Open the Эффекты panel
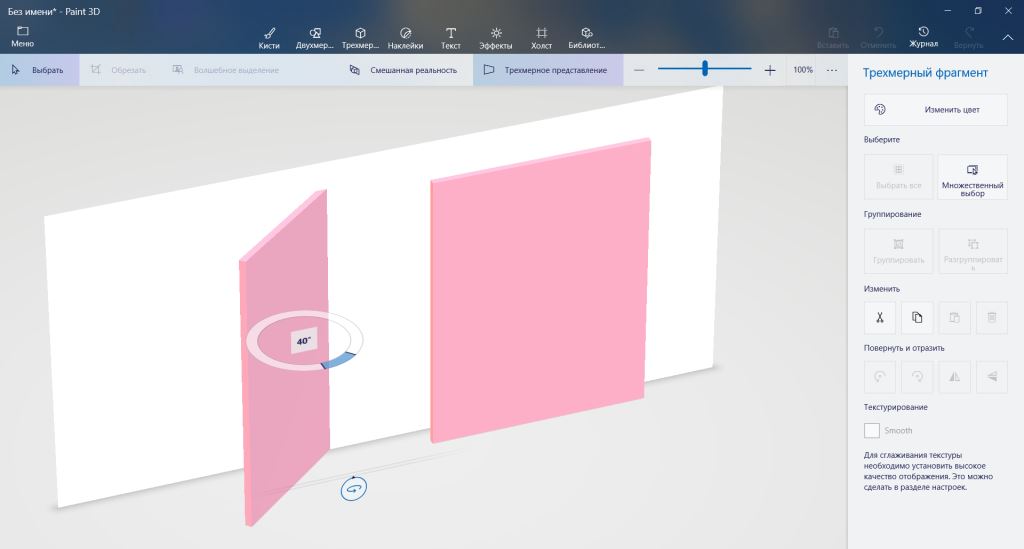This screenshot has width=1024, height=549. tap(495, 37)
